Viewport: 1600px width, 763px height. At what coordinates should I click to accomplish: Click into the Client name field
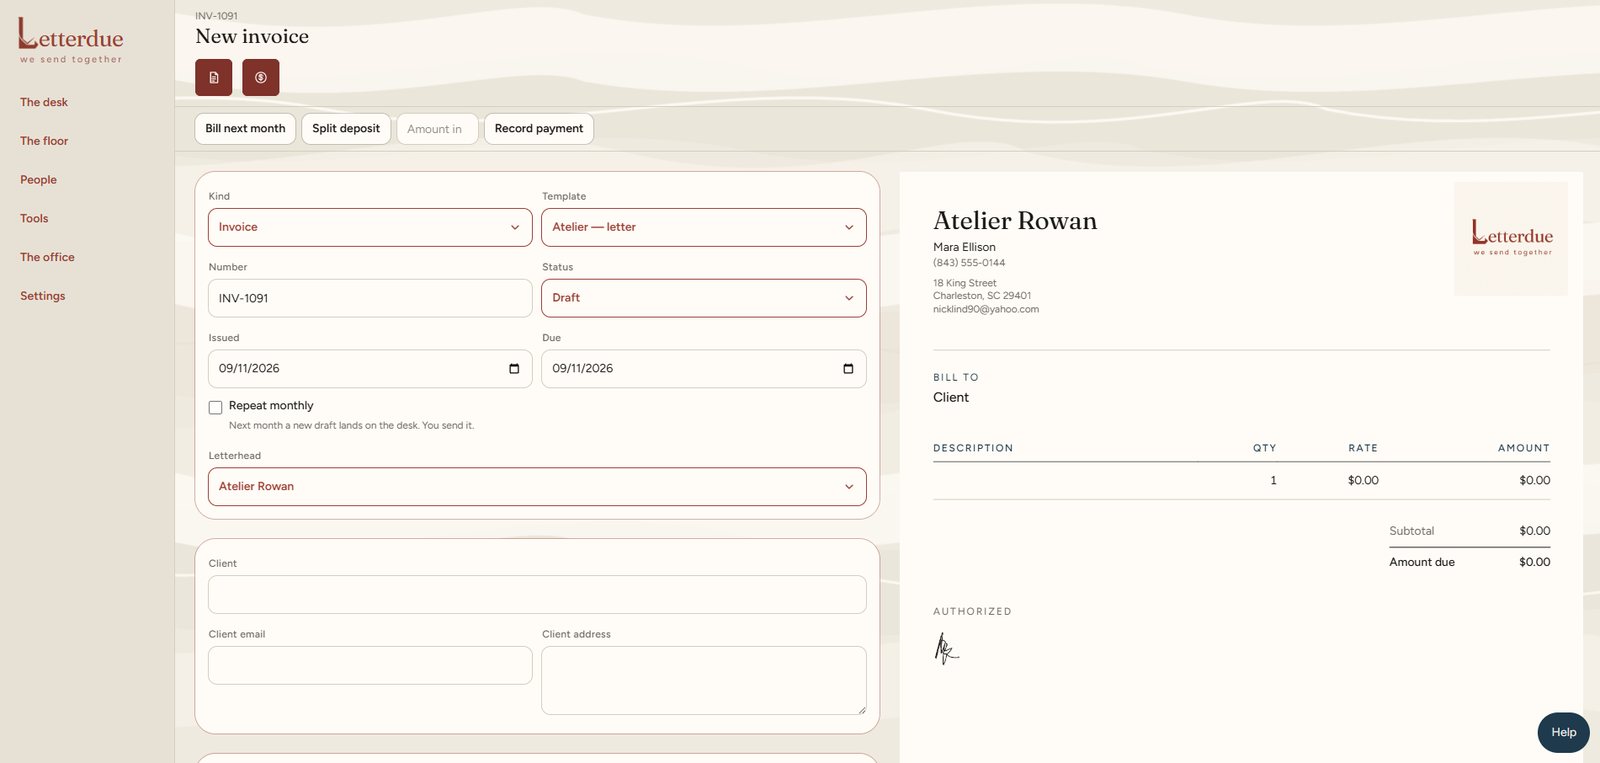click(537, 595)
